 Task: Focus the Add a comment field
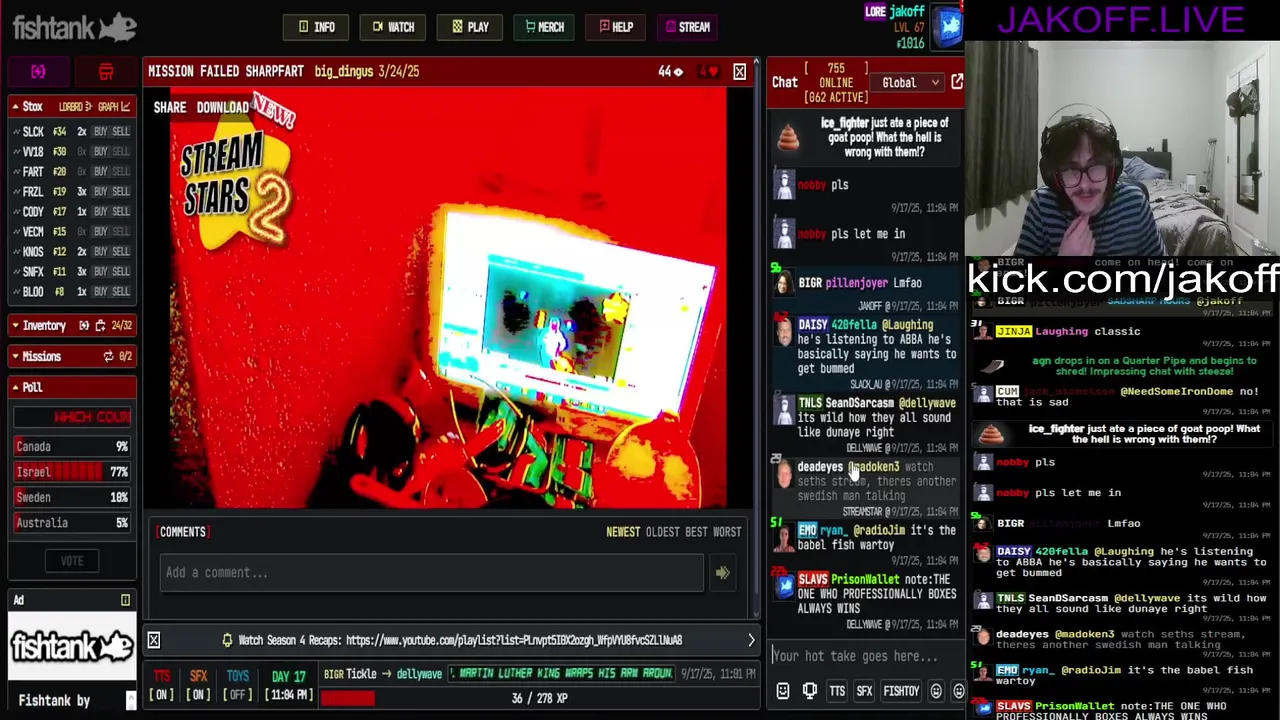tap(431, 573)
